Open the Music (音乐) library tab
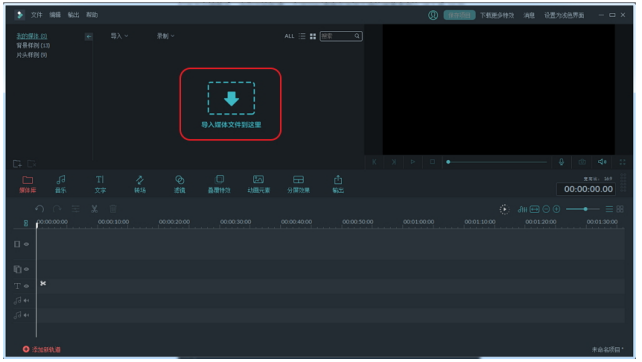This screenshot has height=362, width=642. pyautogui.click(x=61, y=184)
